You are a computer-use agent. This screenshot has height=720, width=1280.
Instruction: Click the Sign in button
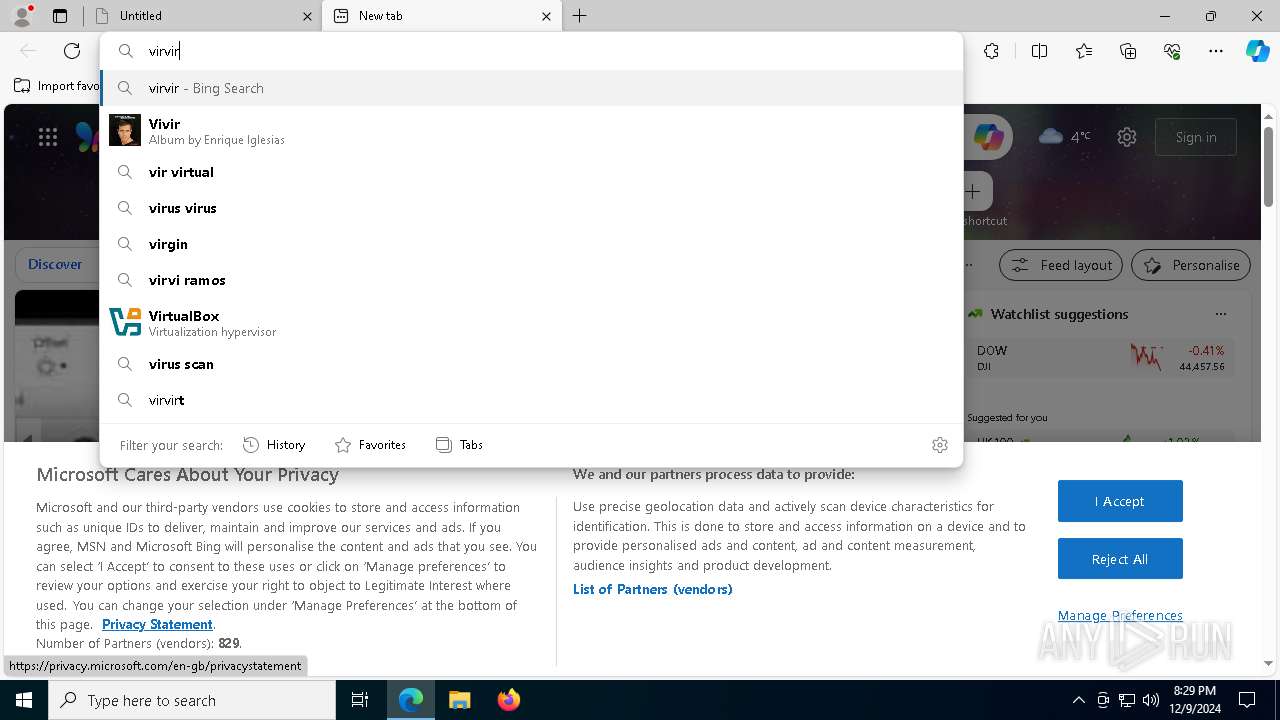[1196, 137]
